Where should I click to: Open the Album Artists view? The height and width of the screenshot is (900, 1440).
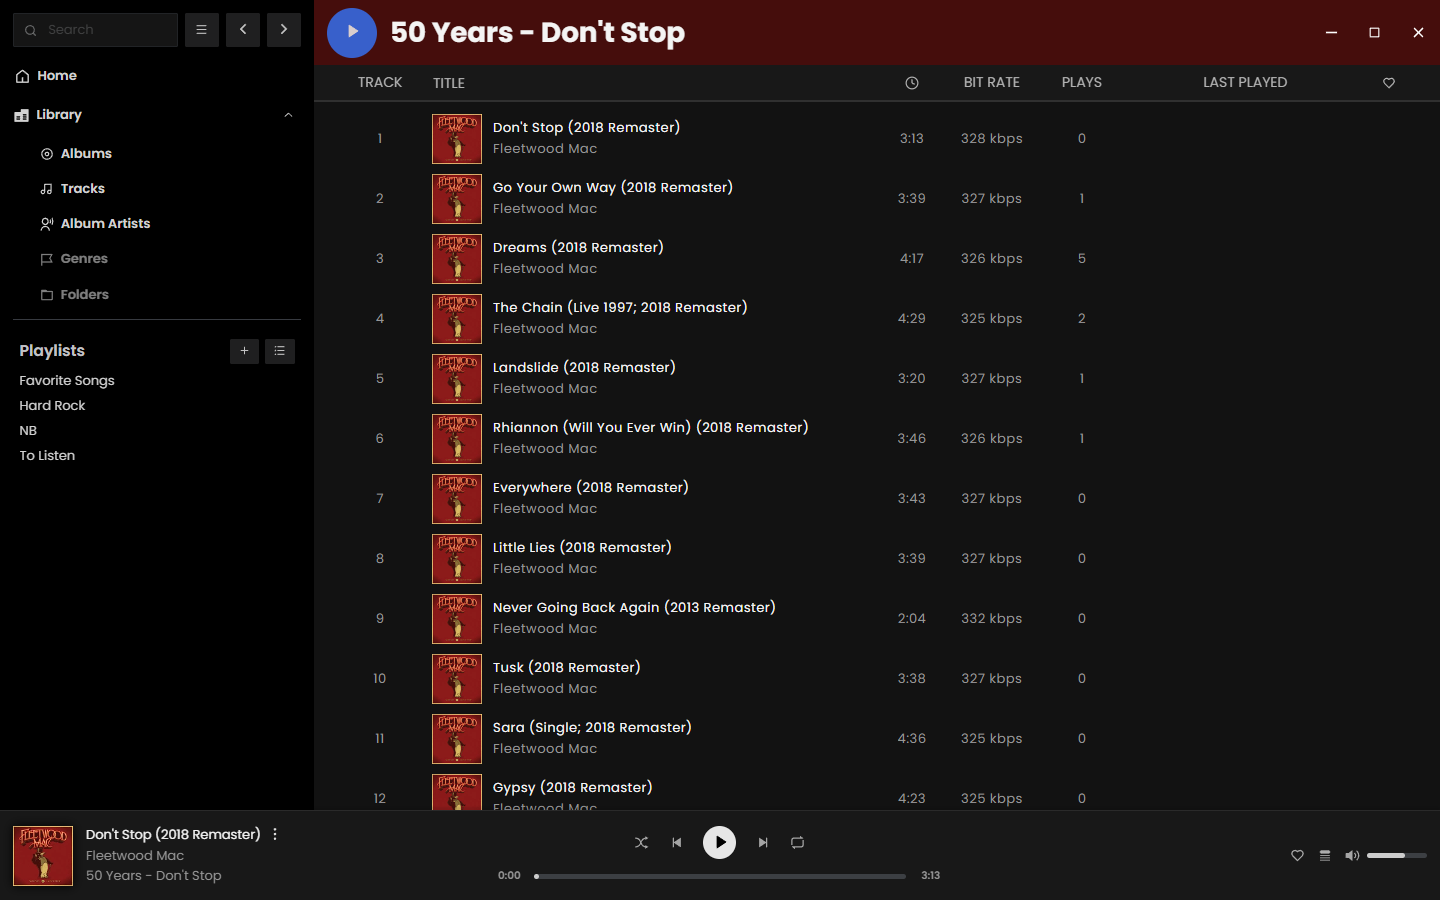click(105, 224)
